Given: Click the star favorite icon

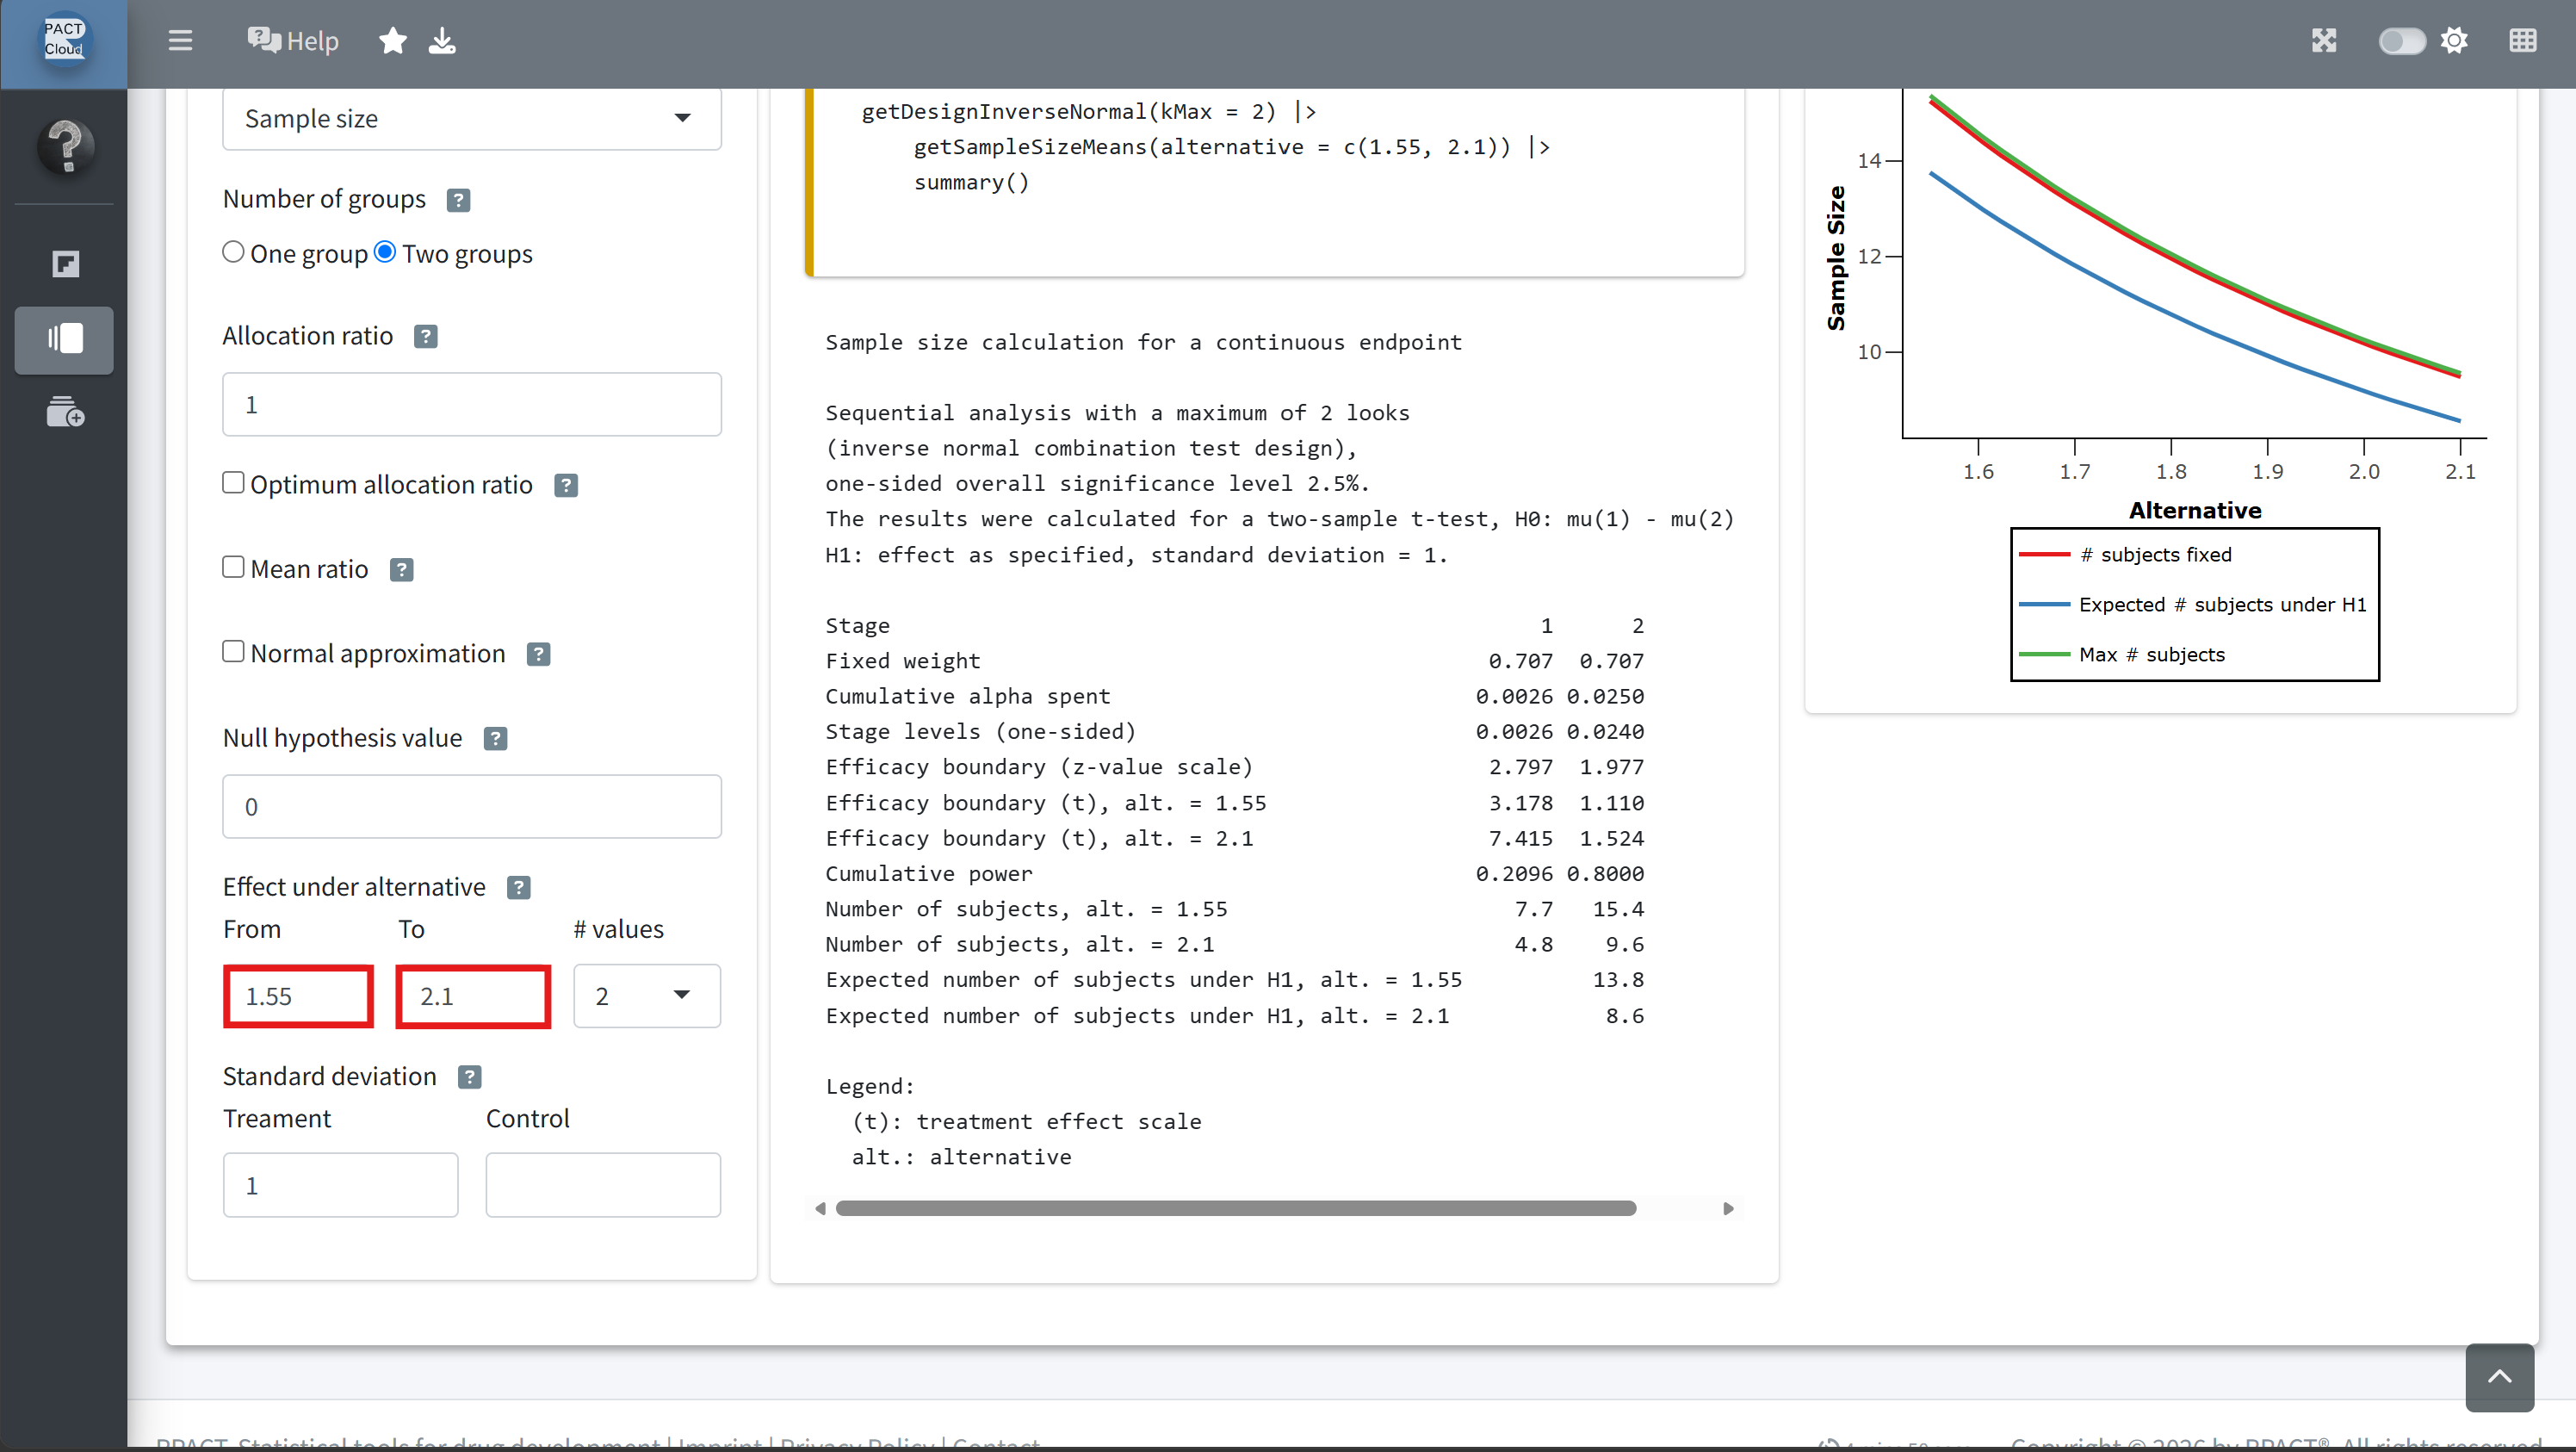Looking at the screenshot, I should click(393, 41).
